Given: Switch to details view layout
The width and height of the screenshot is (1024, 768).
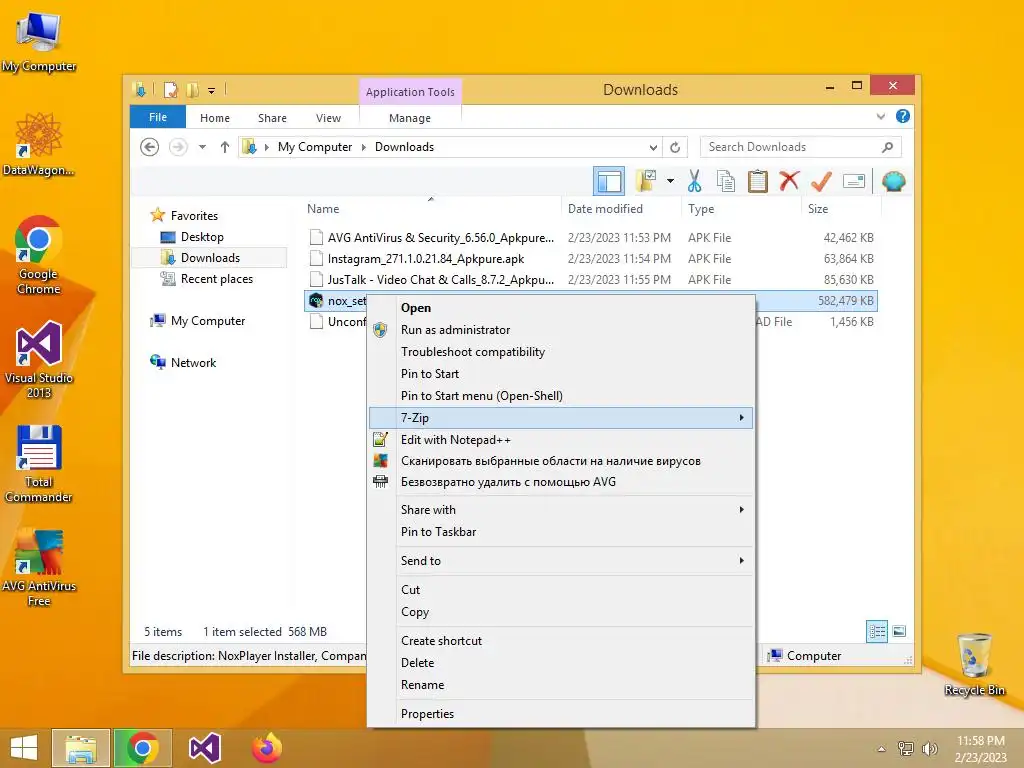Looking at the screenshot, I should [877, 631].
